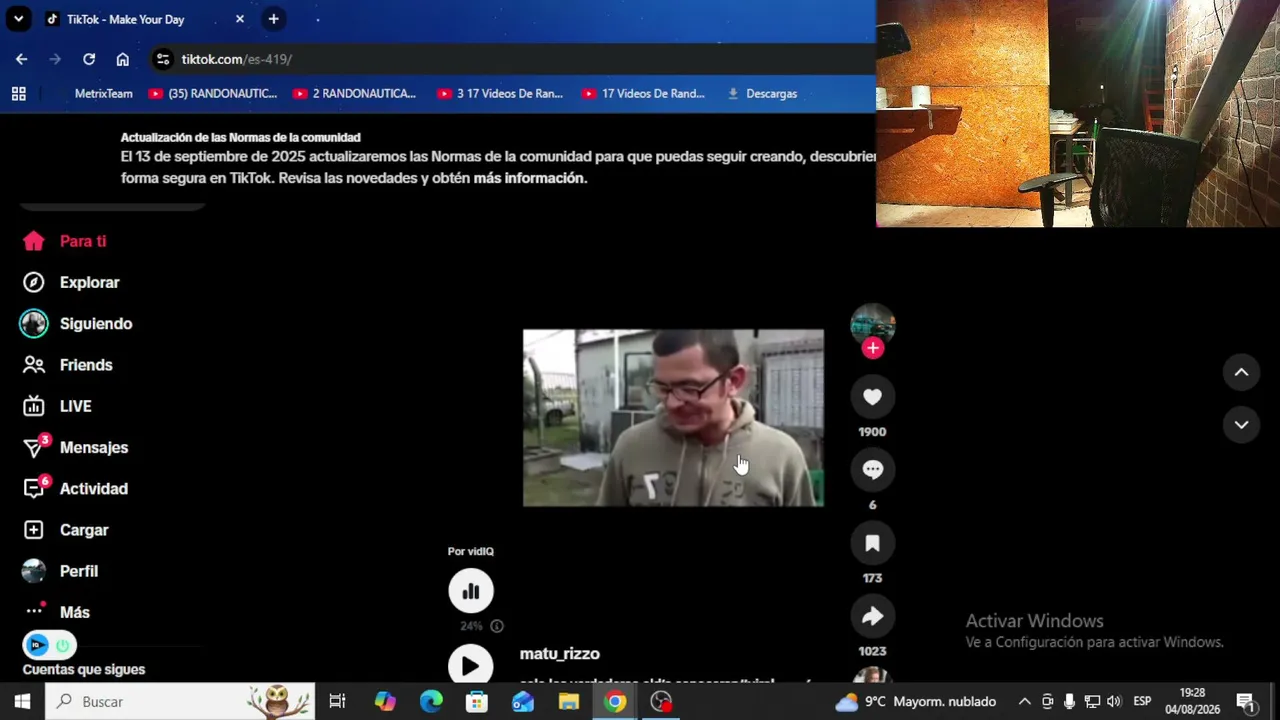Screen dimensions: 1280x720
Task: Click the vidIQ play button
Action: (471, 666)
